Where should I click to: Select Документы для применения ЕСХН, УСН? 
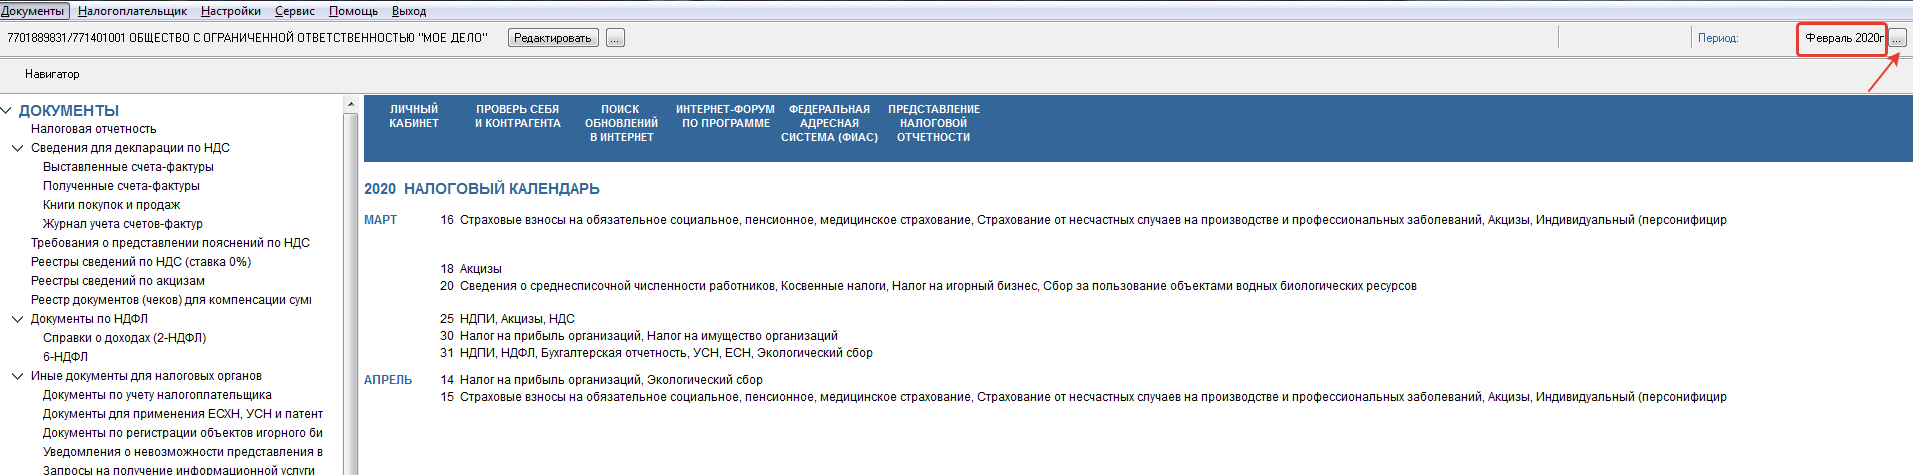tap(183, 414)
